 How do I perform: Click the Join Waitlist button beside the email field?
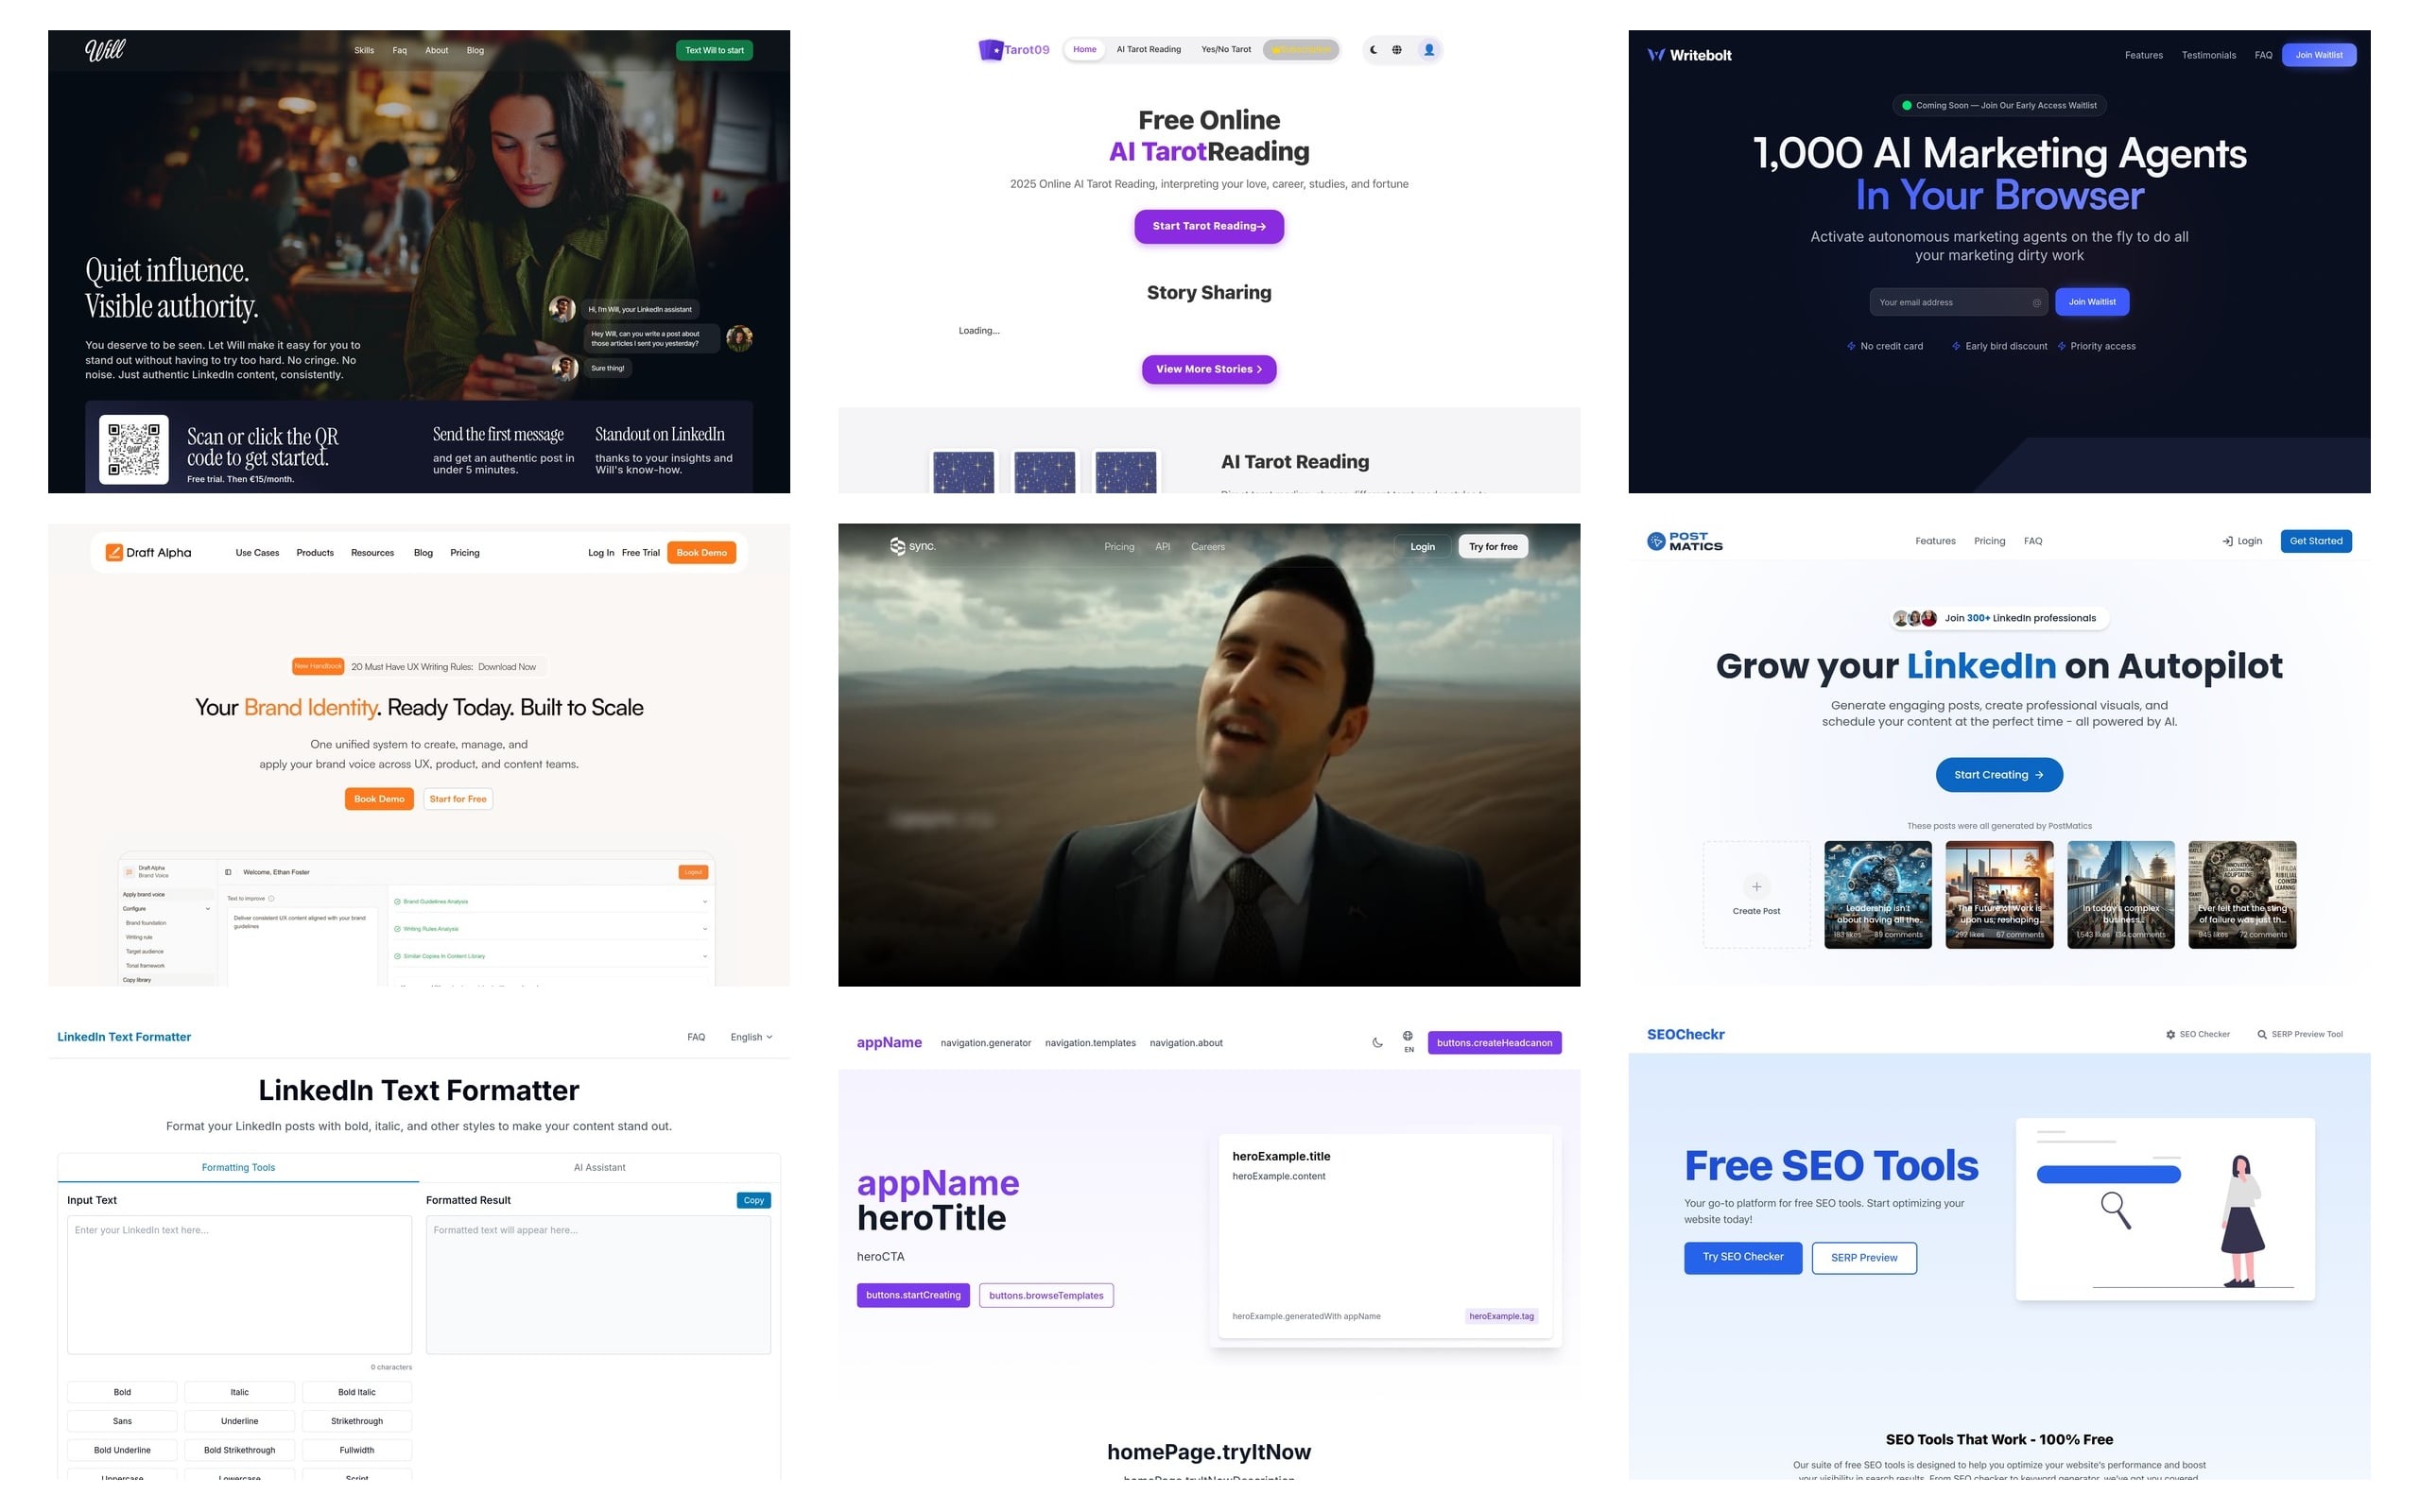coord(2091,302)
